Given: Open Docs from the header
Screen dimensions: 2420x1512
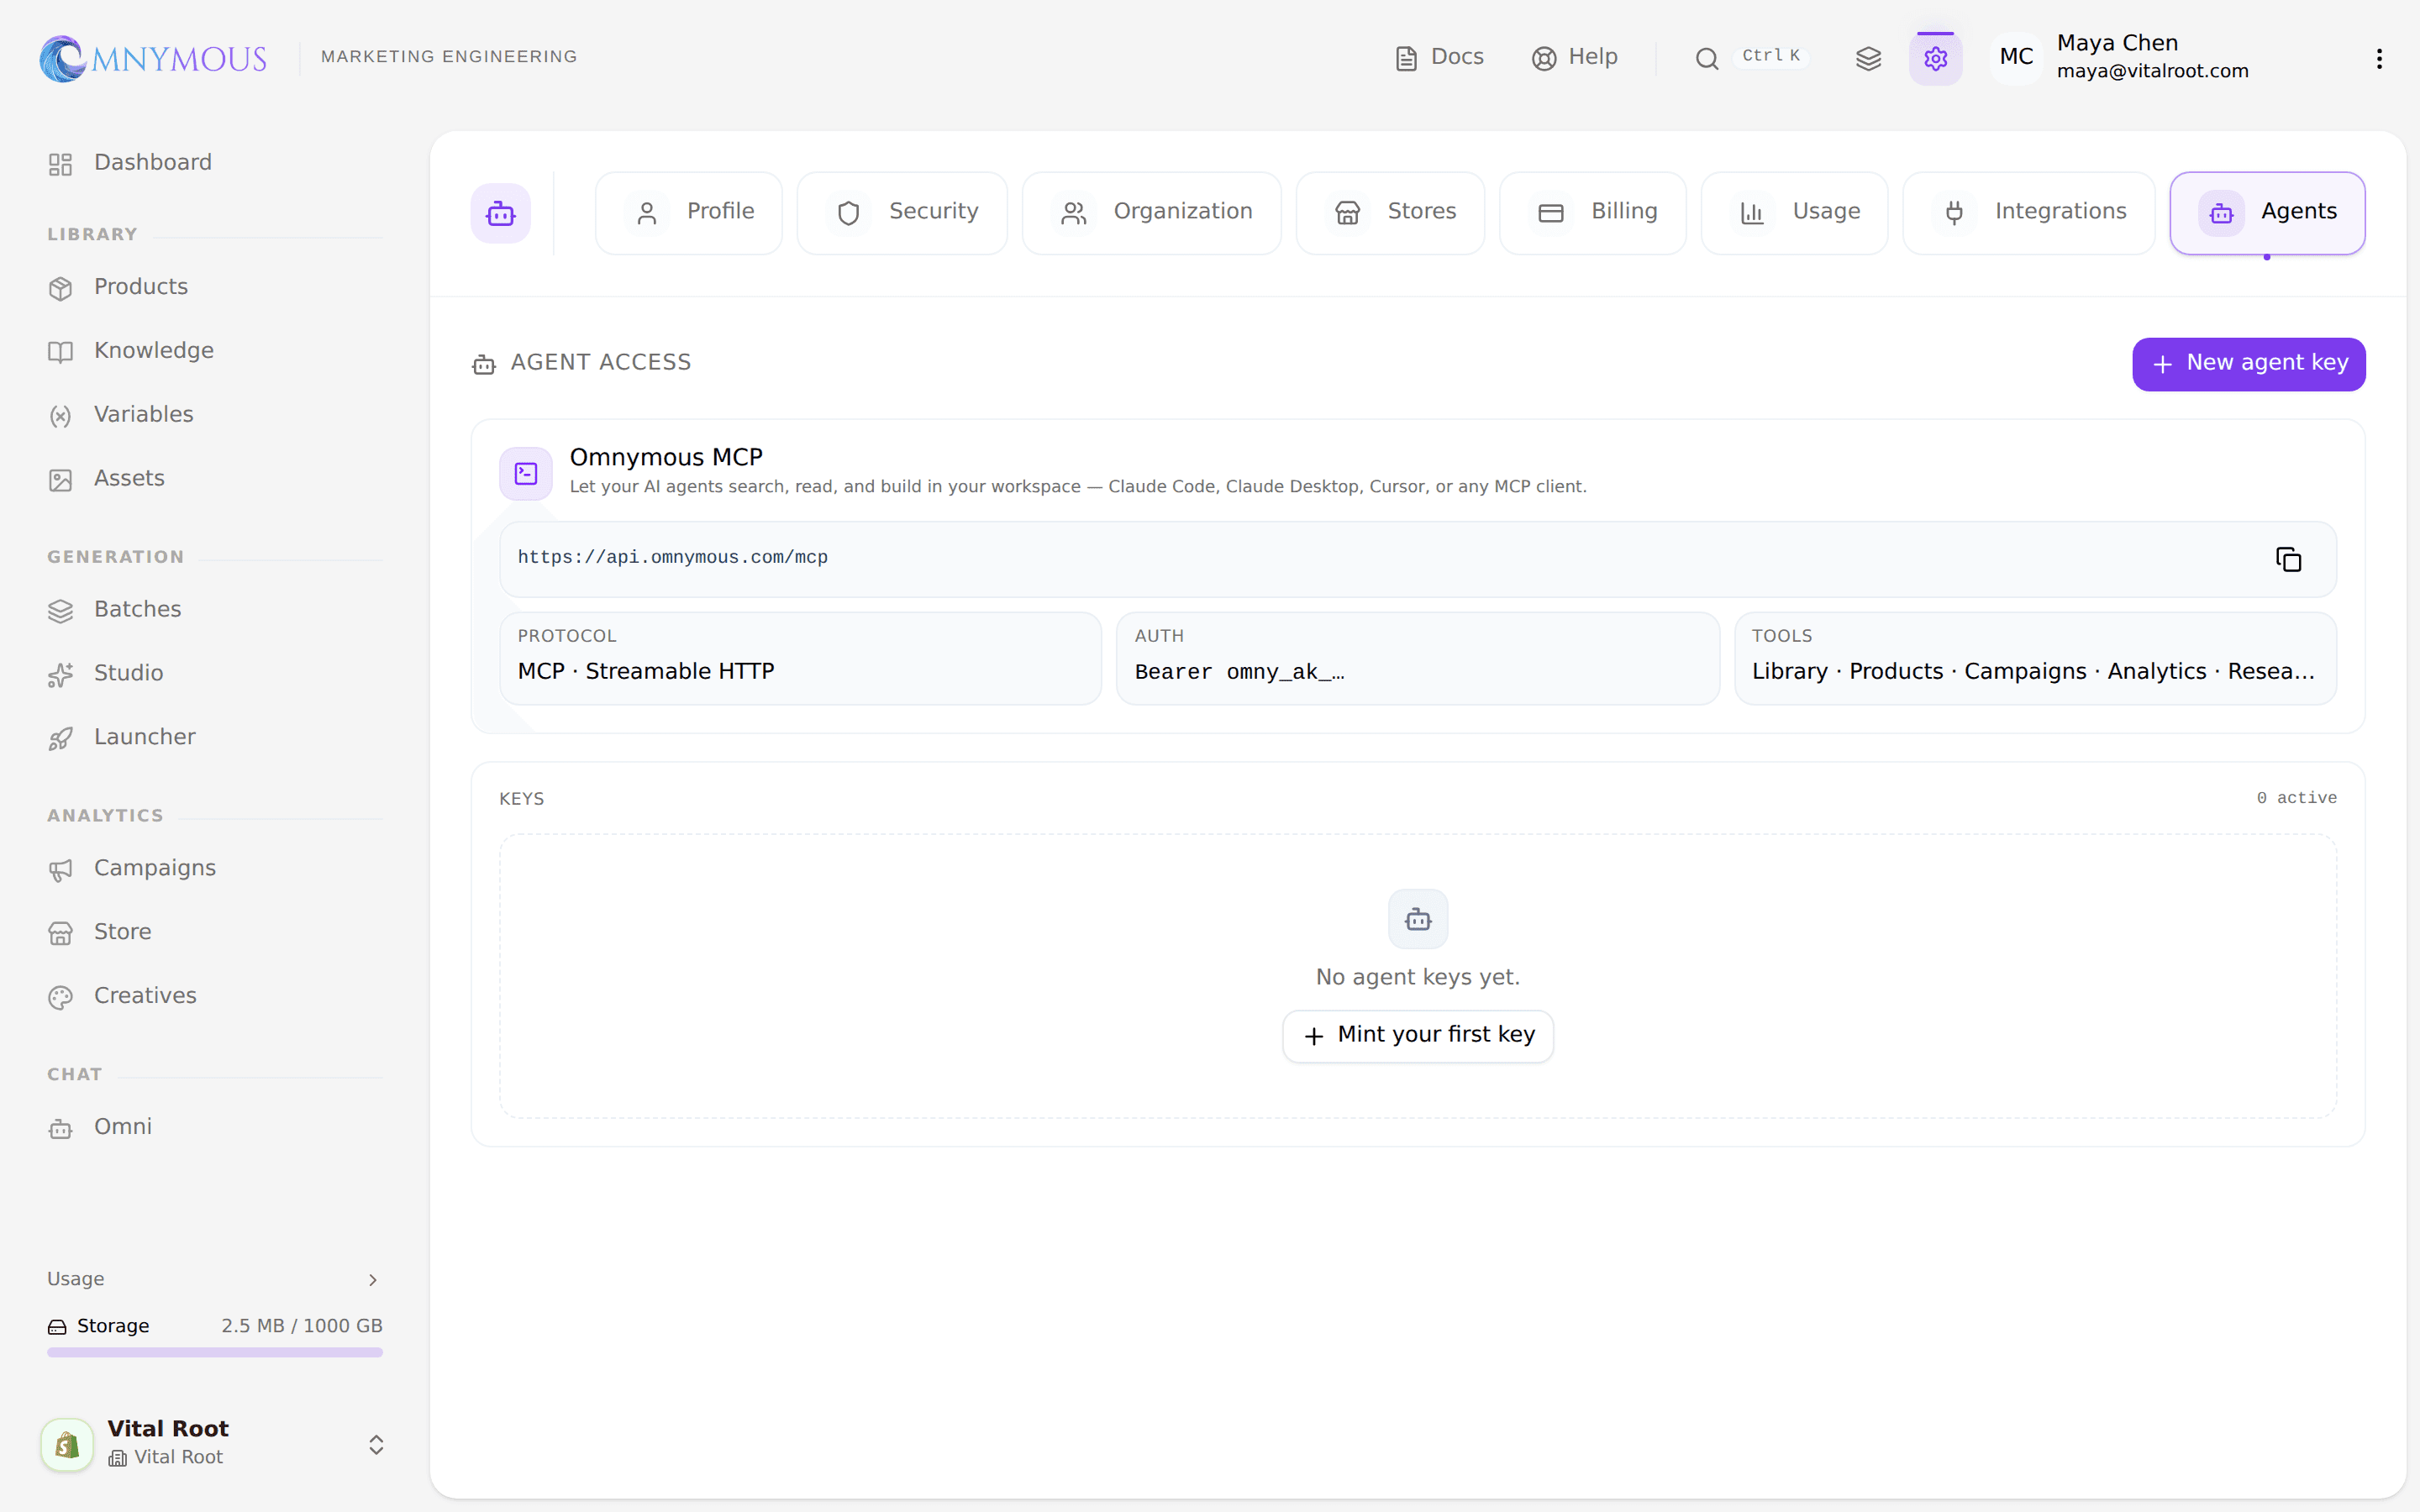Looking at the screenshot, I should (1439, 57).
